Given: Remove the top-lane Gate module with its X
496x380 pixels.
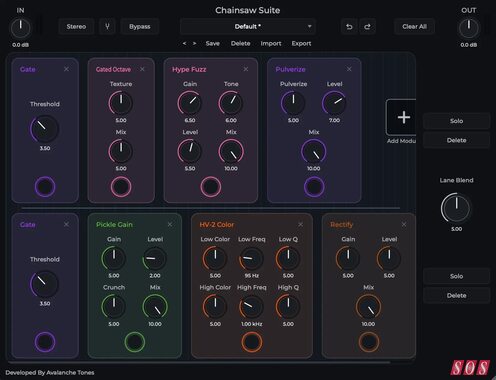Looking at the screenshot, I should [x=66, y=69].
